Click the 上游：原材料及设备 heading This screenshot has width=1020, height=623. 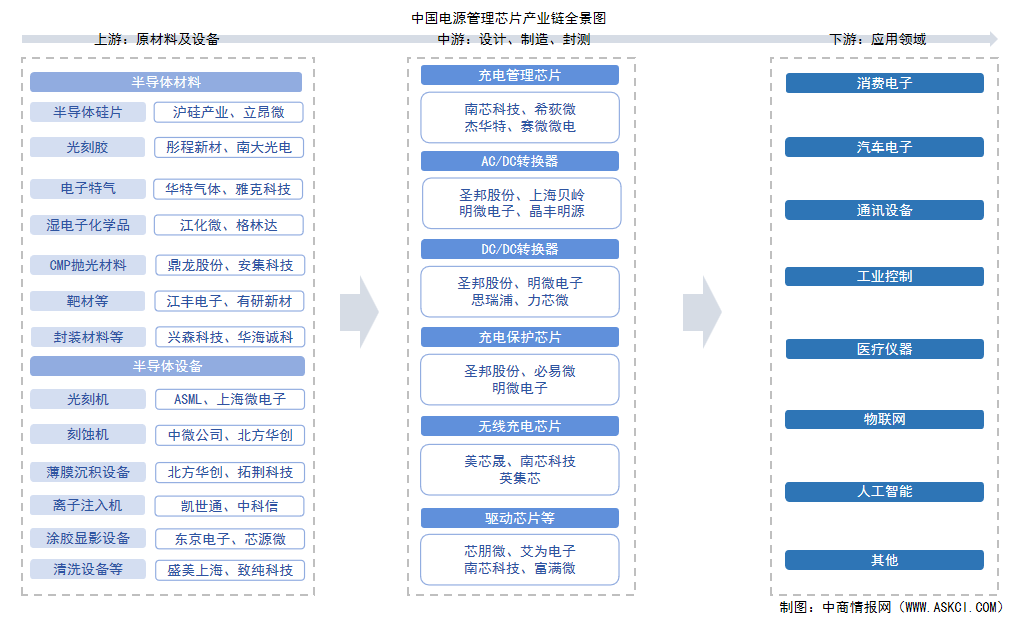pos(157,39)
